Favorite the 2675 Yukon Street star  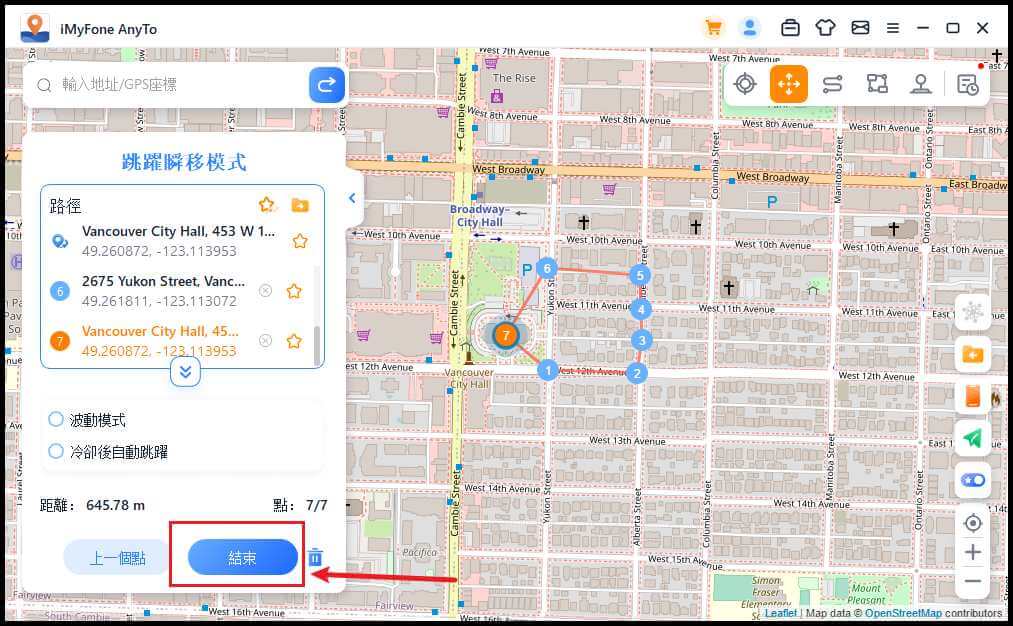(294, 291)
